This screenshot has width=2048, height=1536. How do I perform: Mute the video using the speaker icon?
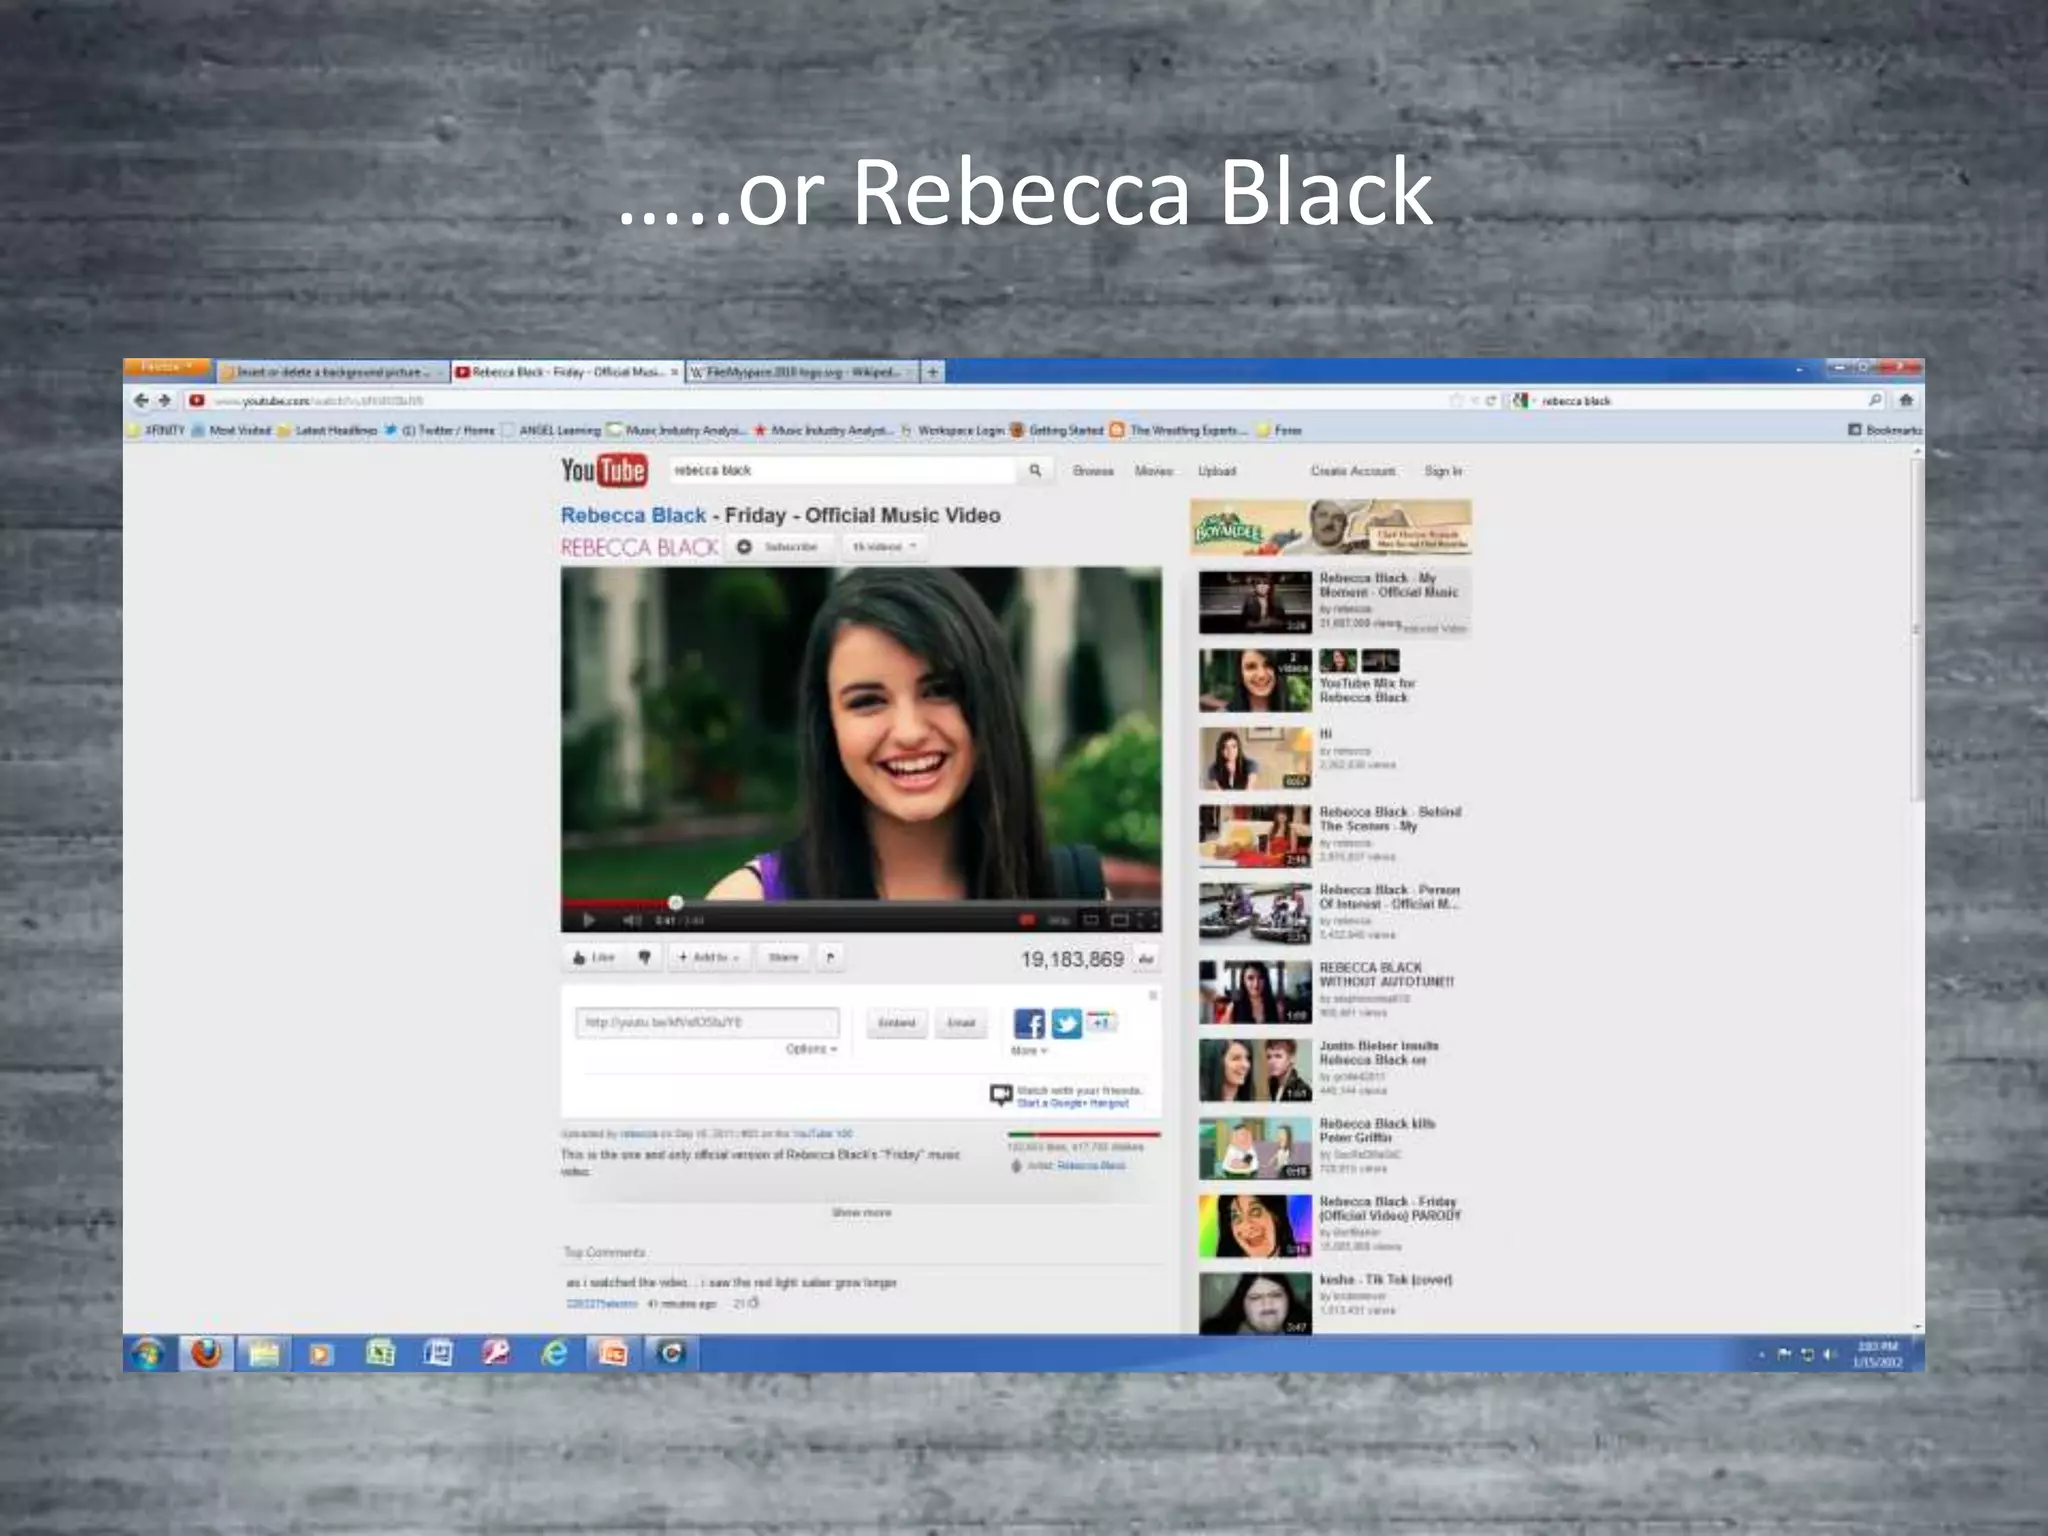click(632, 920)
